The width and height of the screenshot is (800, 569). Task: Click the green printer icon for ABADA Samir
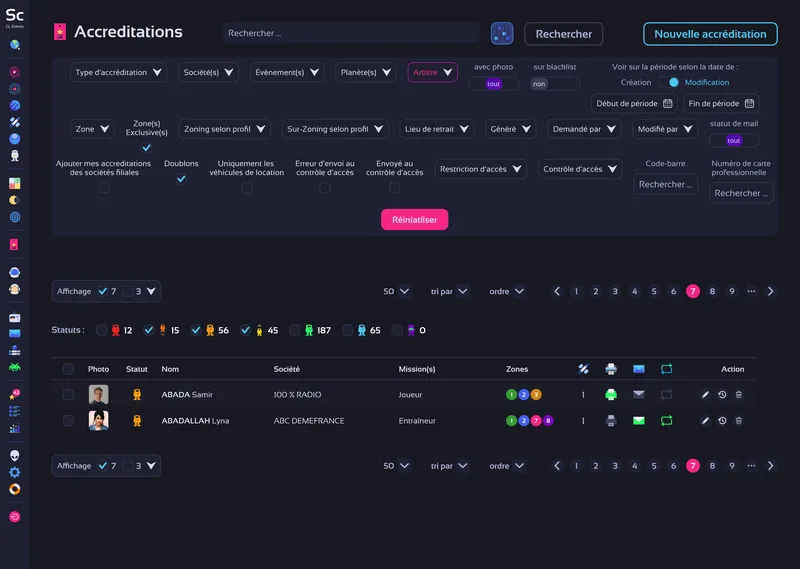[611, 395]
